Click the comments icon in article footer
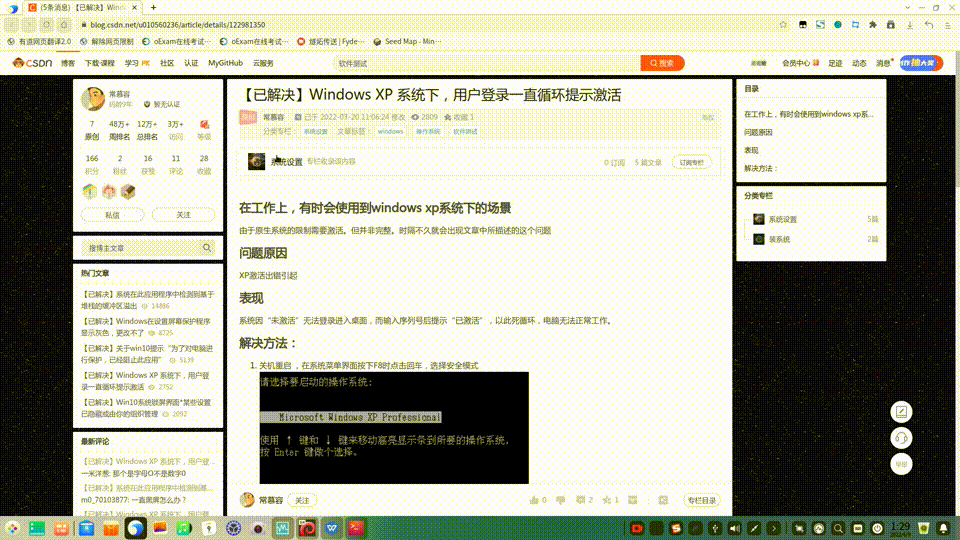This screenshot has height=540, width=960. click(x=580, y=500)
